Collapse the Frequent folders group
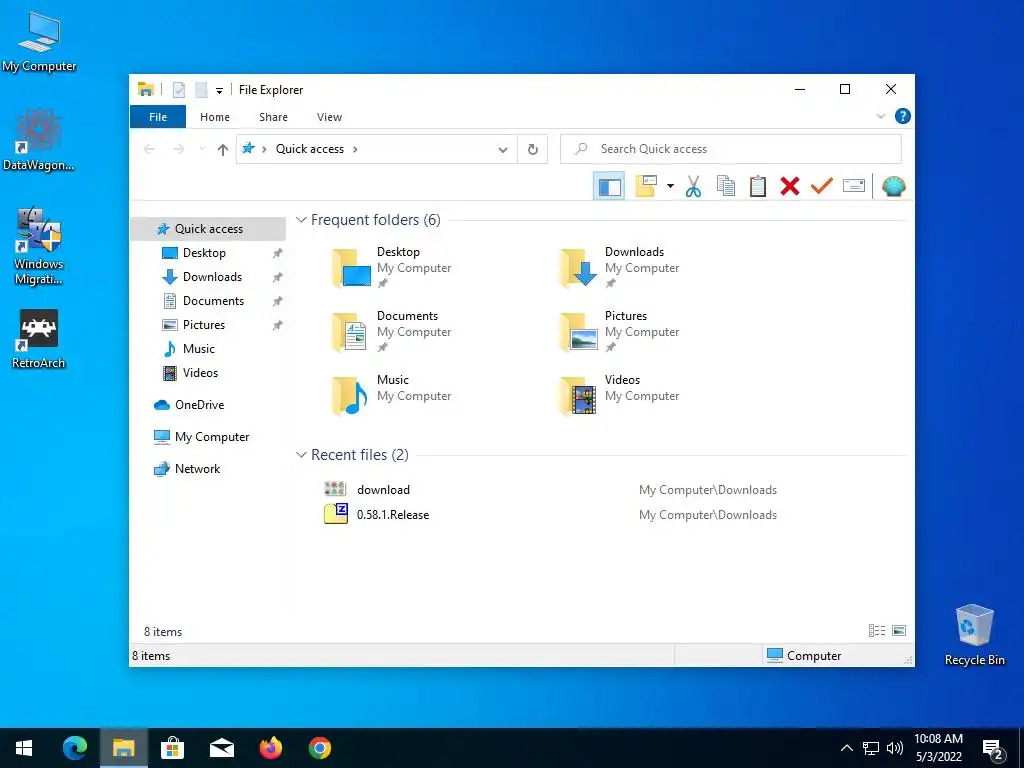 (301, 220)
